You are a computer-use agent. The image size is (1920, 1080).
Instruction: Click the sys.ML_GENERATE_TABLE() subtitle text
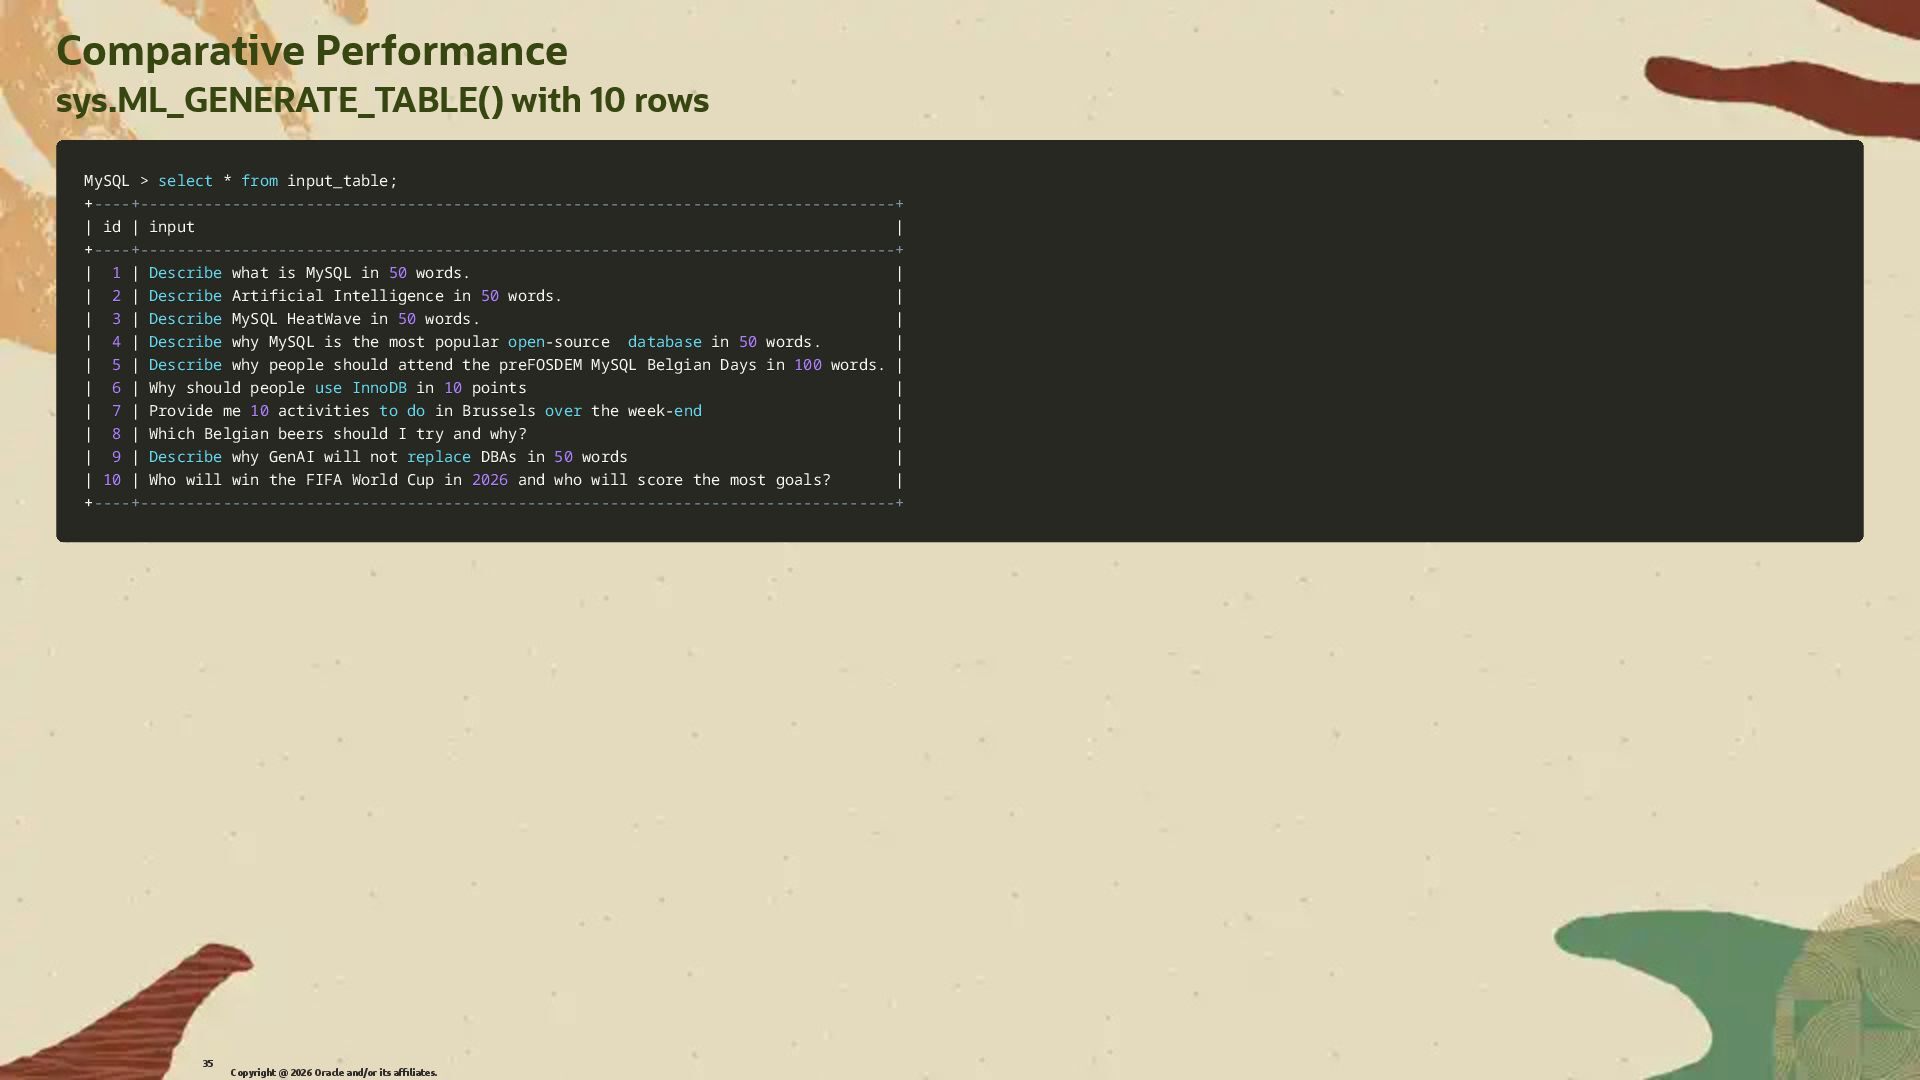pos(382,101)
